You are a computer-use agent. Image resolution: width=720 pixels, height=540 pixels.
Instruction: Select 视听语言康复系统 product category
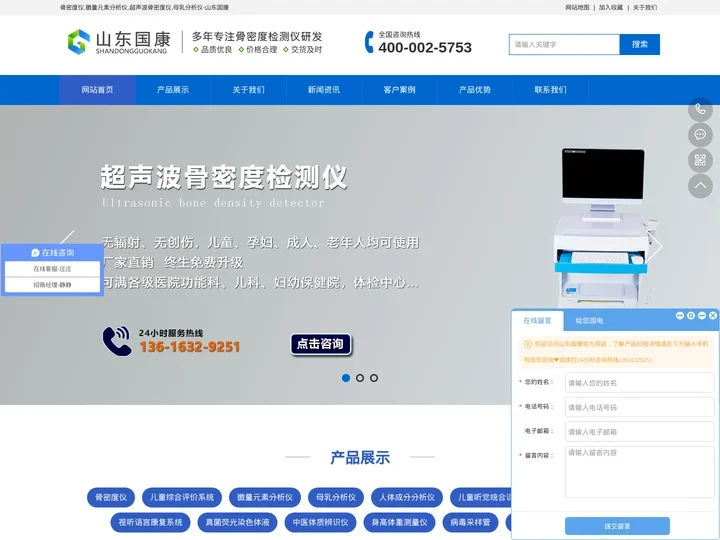coord(150,523)
